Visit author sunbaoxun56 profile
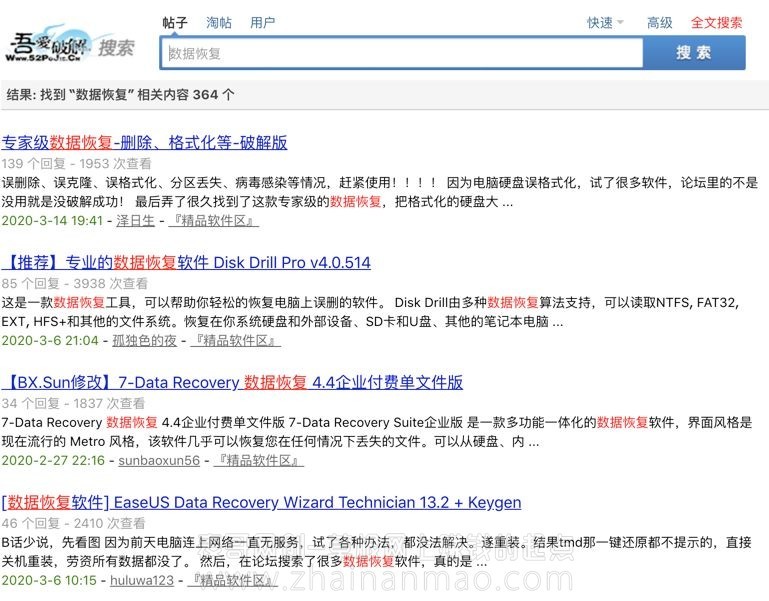 pos(159,460)
